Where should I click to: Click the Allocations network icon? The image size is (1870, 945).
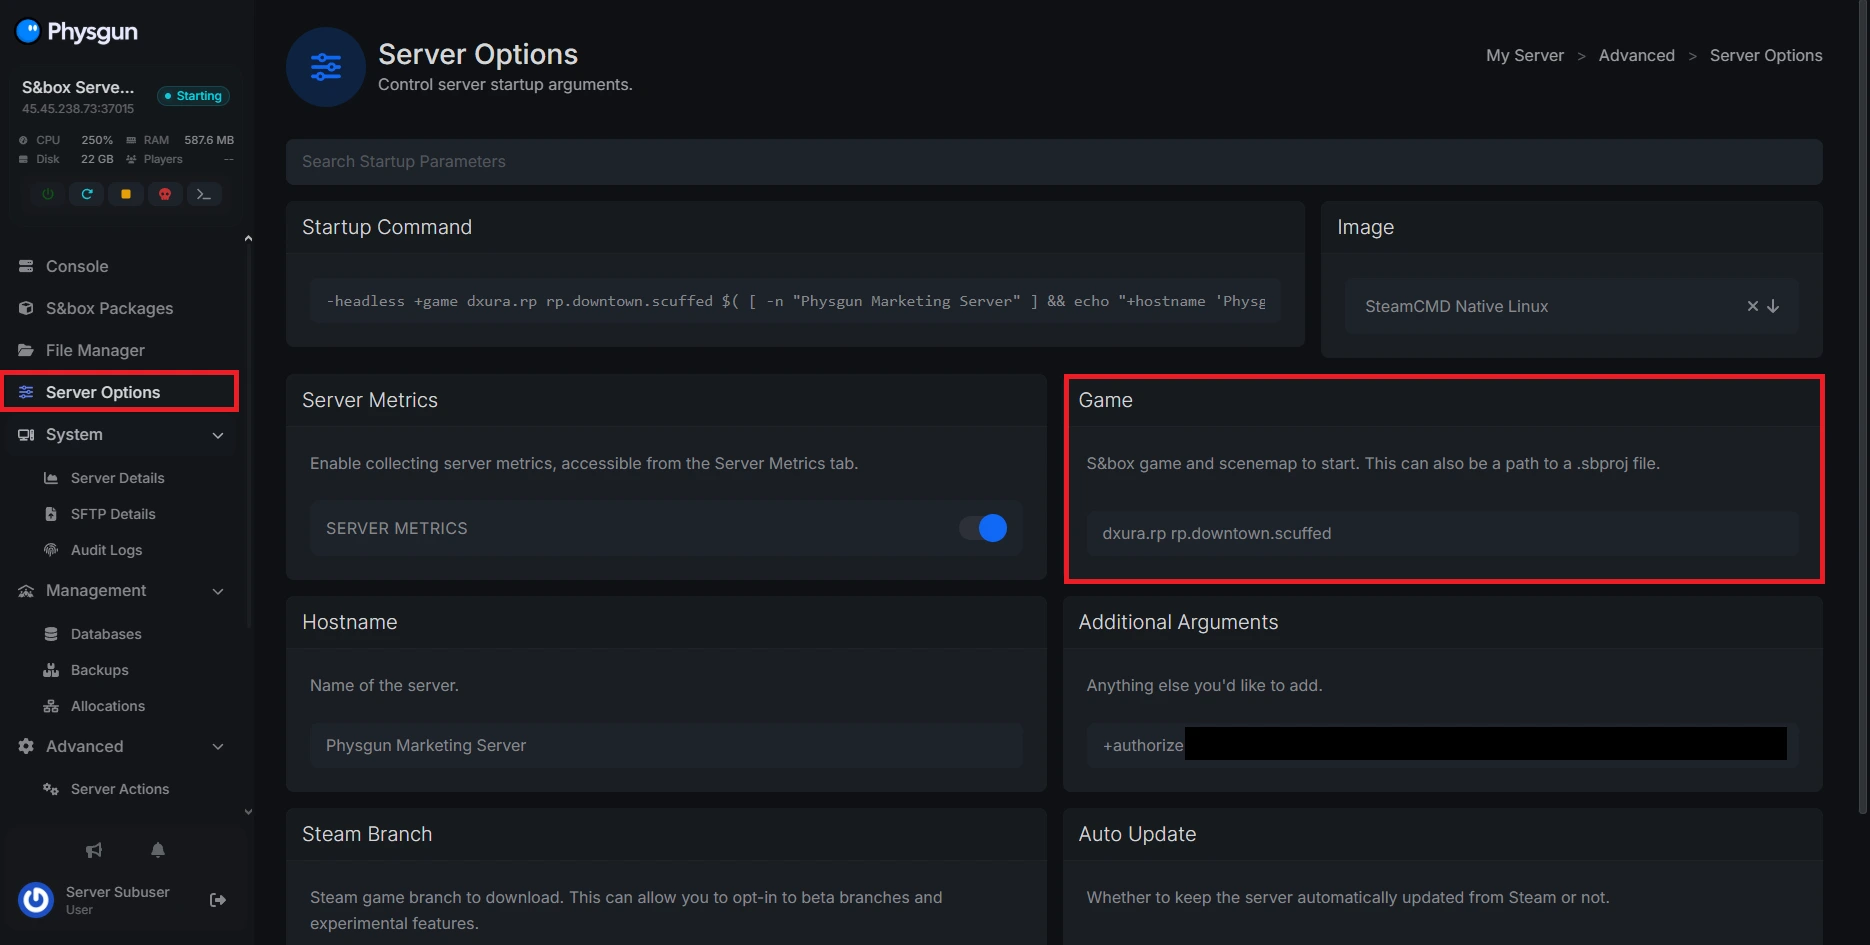(x=51, y=706)
